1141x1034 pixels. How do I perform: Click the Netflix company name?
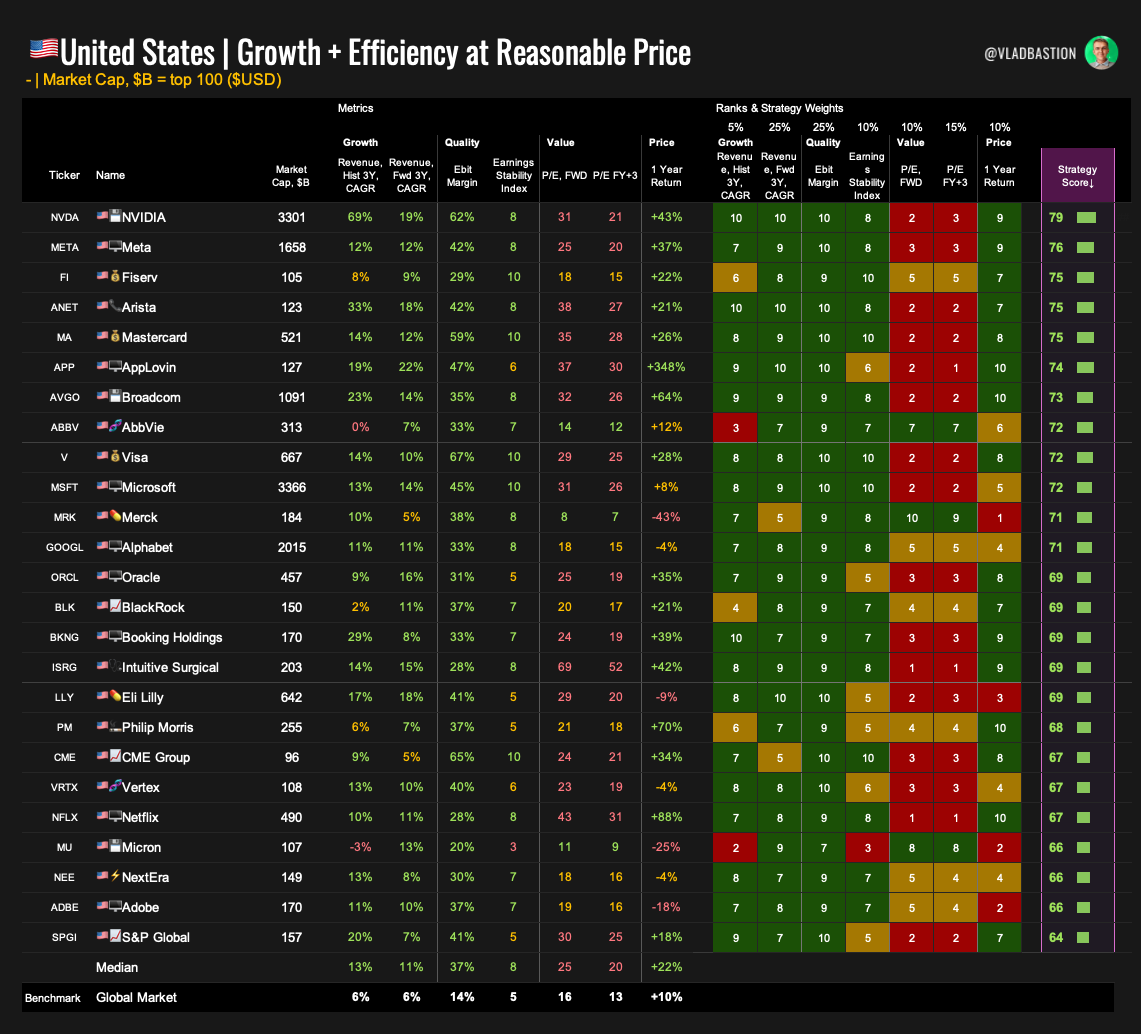tap(140, 817)
